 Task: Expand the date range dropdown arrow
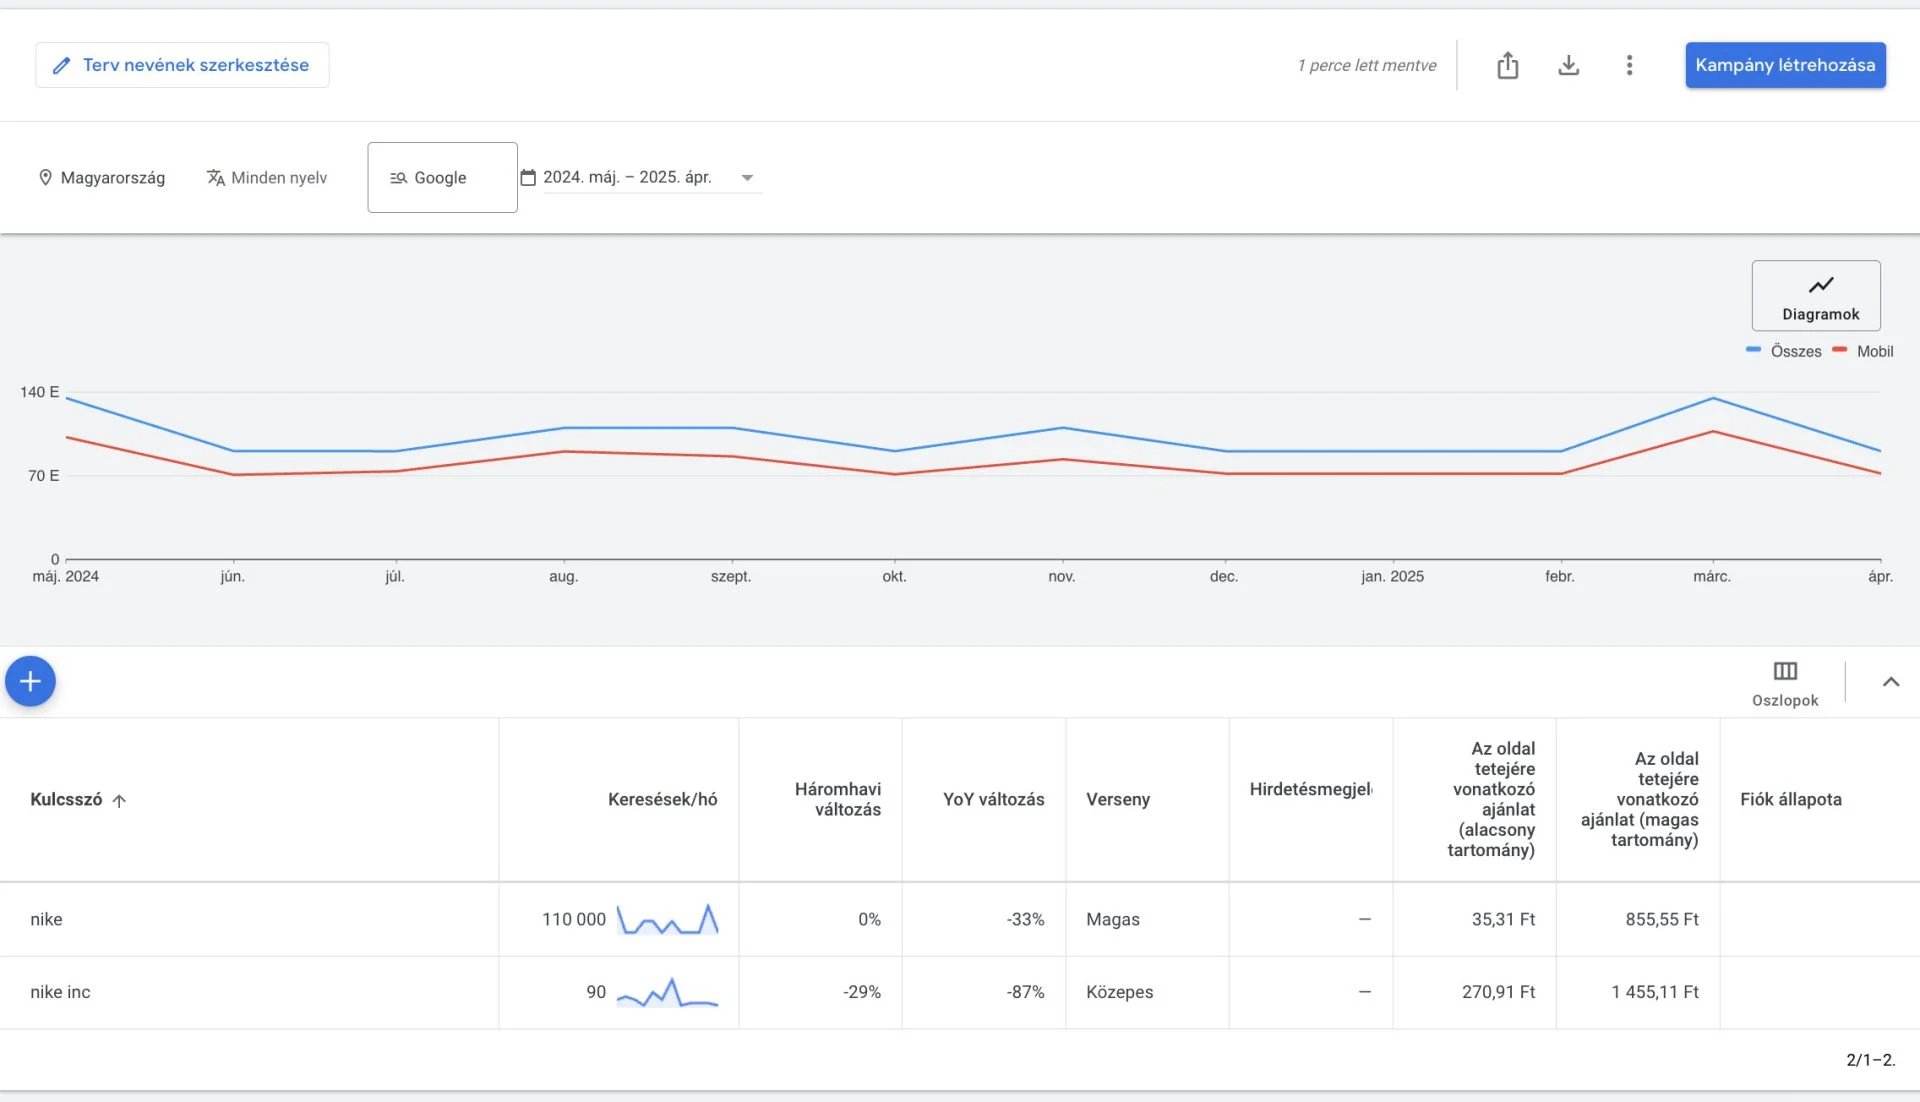pyautogui.click(x=747, y=178)
